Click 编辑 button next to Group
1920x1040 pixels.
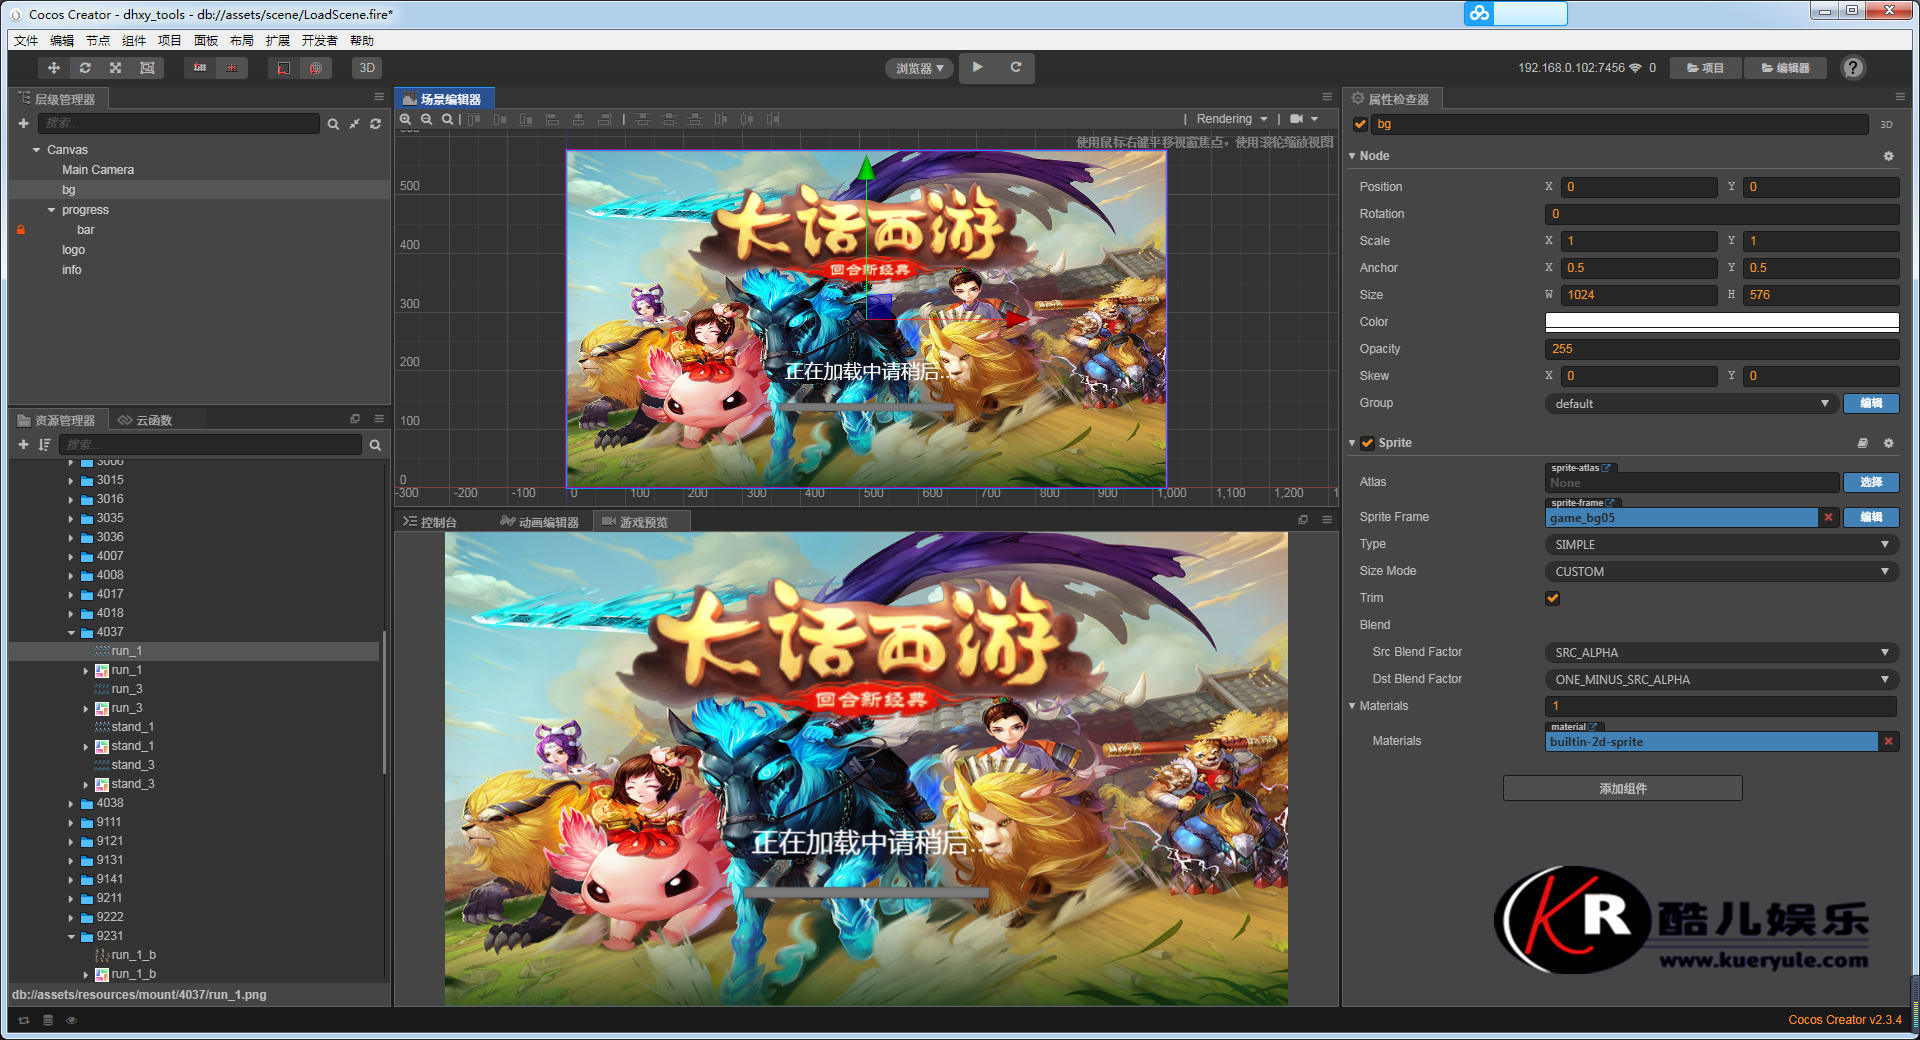pos(1871,403)
